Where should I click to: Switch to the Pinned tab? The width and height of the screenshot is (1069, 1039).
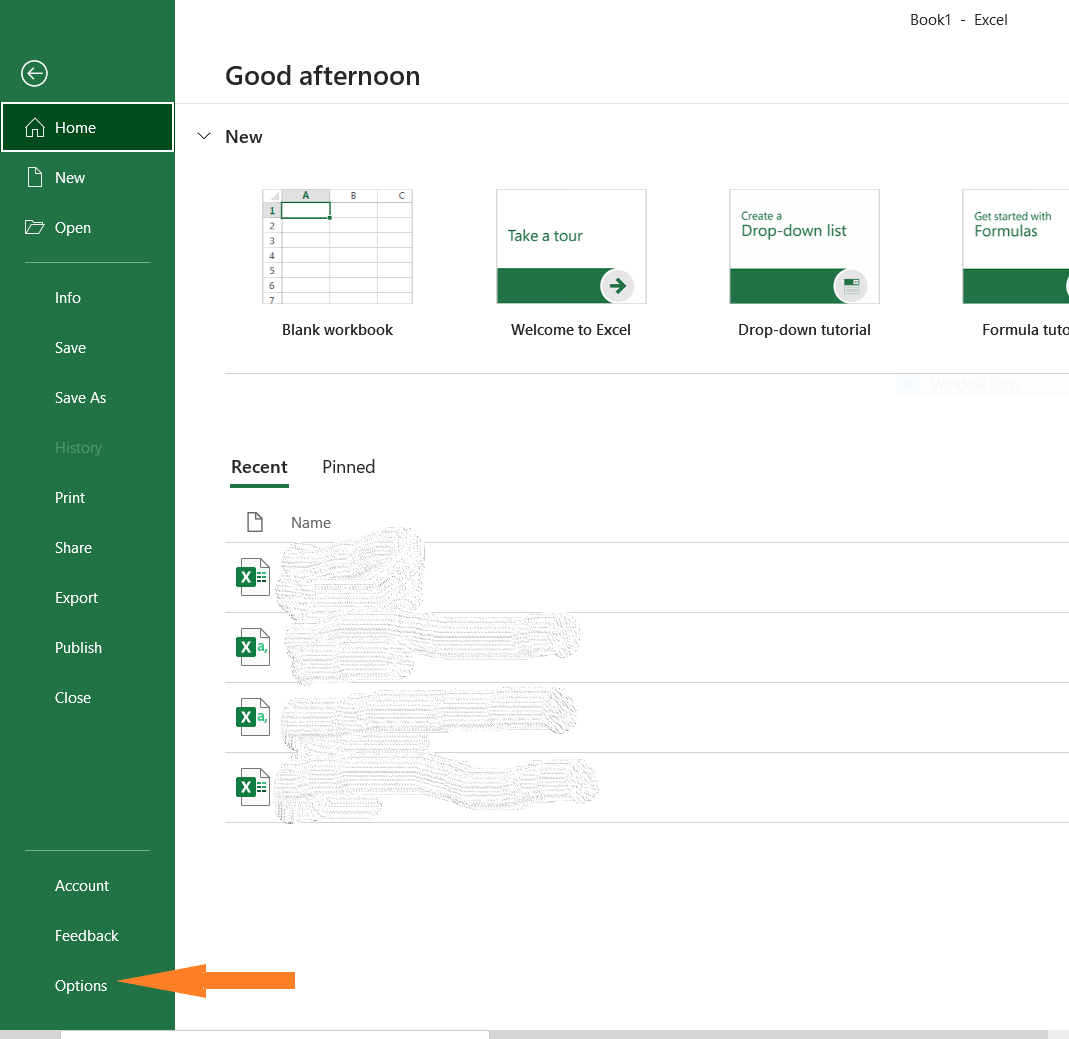348,467
